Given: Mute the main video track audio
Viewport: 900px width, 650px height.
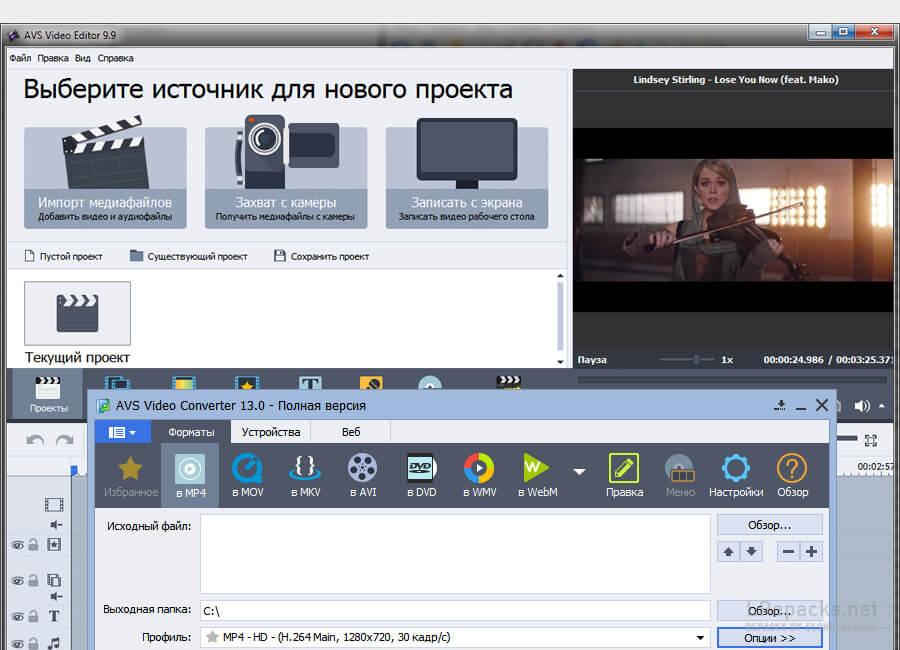Looking at the screenshot, I should coord(56,524).
